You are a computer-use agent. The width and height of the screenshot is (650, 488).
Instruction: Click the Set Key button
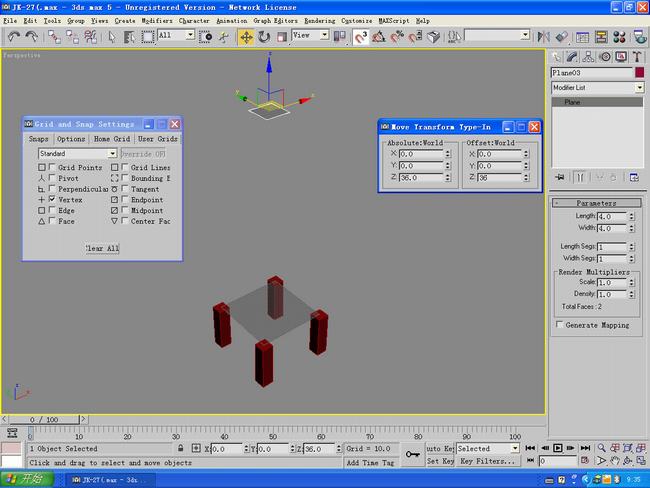pyautogui.click(x=440, y=461)
